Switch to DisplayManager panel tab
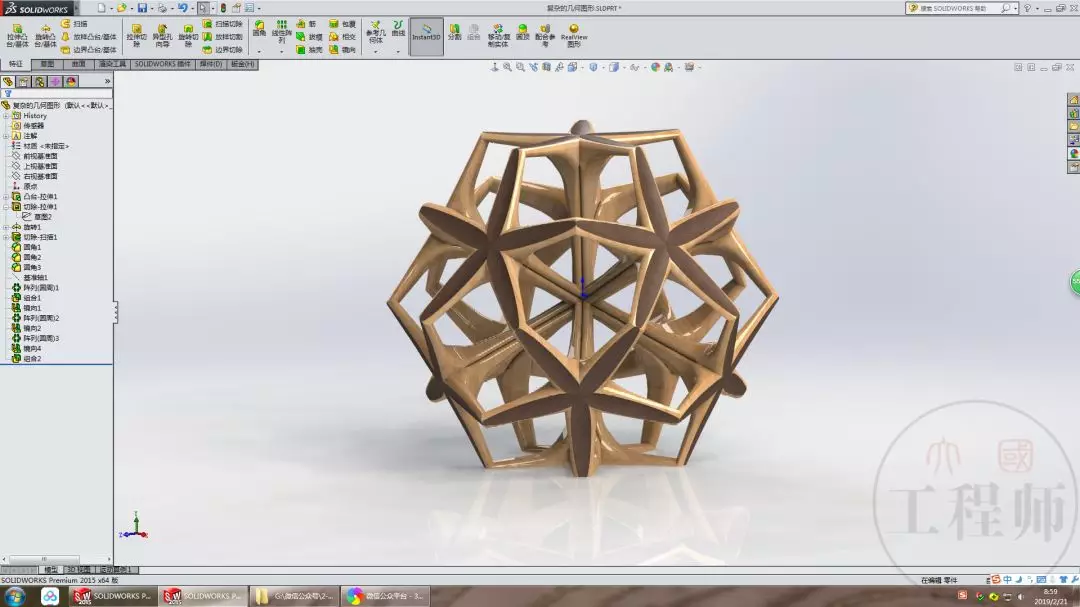 coord(71,81)
